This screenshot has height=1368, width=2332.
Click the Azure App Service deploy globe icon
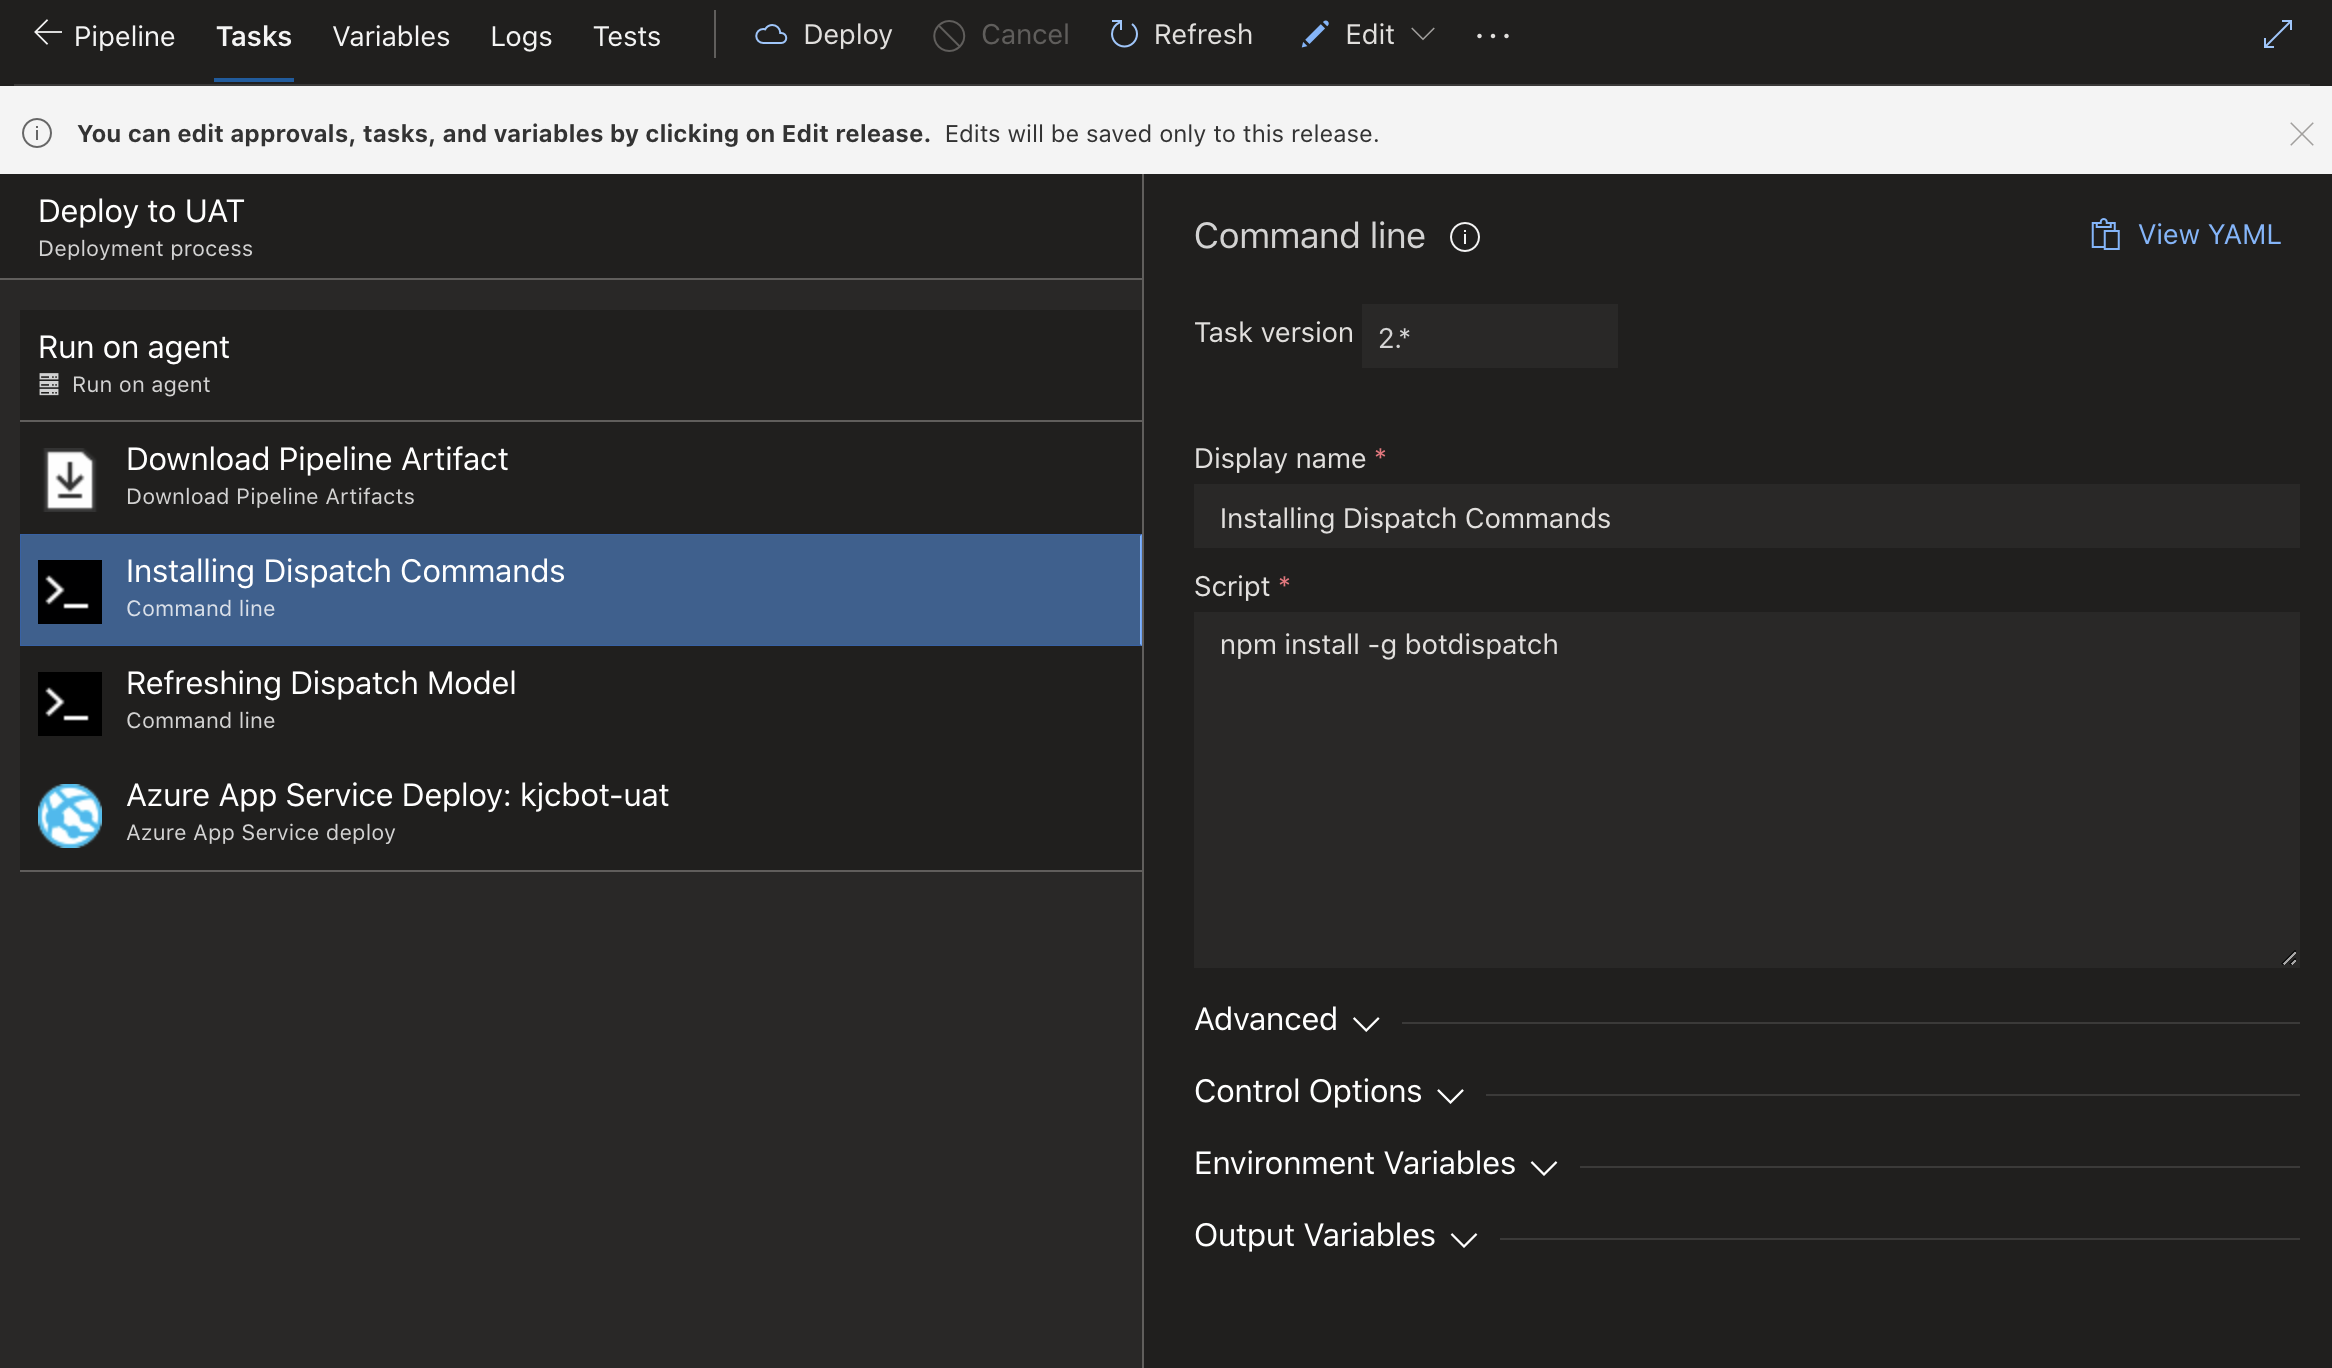69,815
